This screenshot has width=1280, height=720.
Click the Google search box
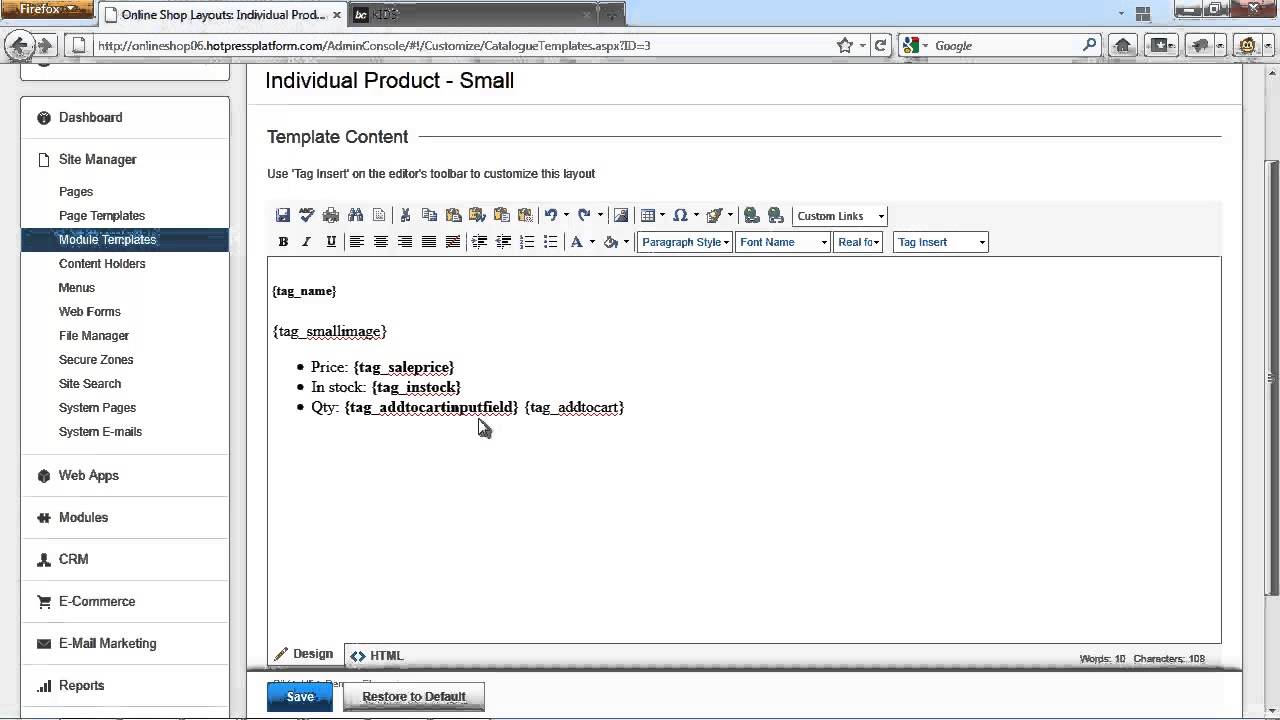[1000, 45]
